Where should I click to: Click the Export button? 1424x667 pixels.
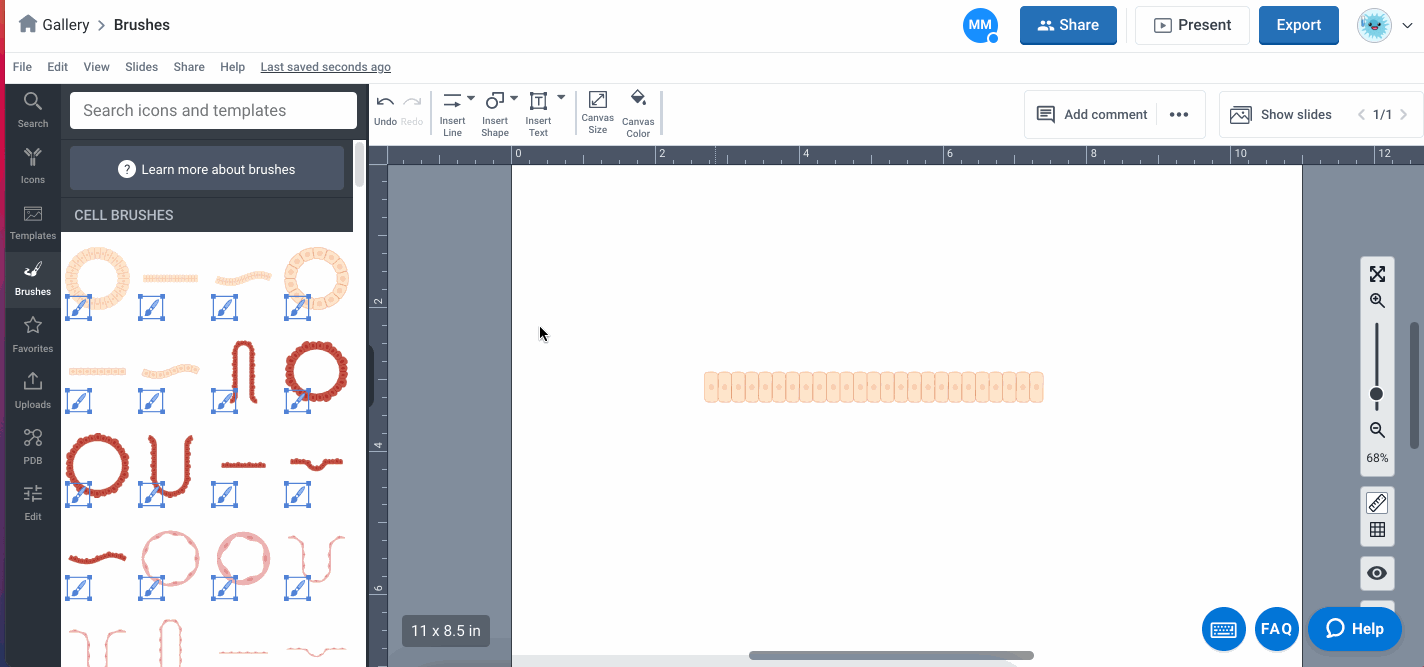point(1298,25)
